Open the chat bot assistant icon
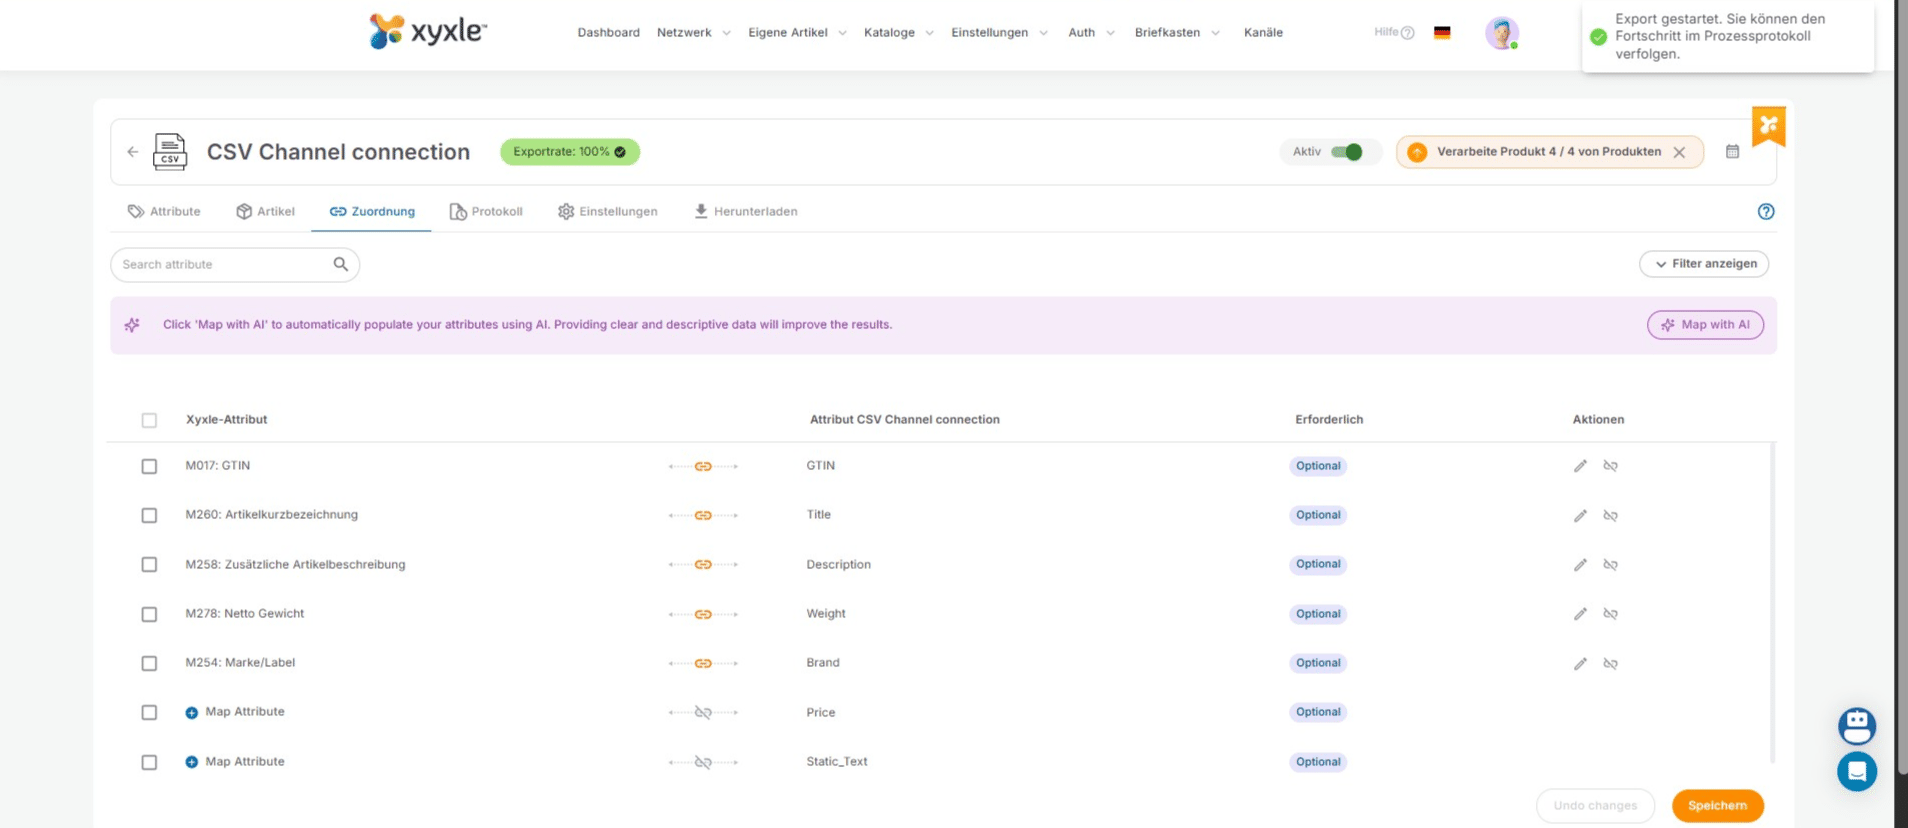Screen dimensions: 1908x828 click(x=1856, y=726)
